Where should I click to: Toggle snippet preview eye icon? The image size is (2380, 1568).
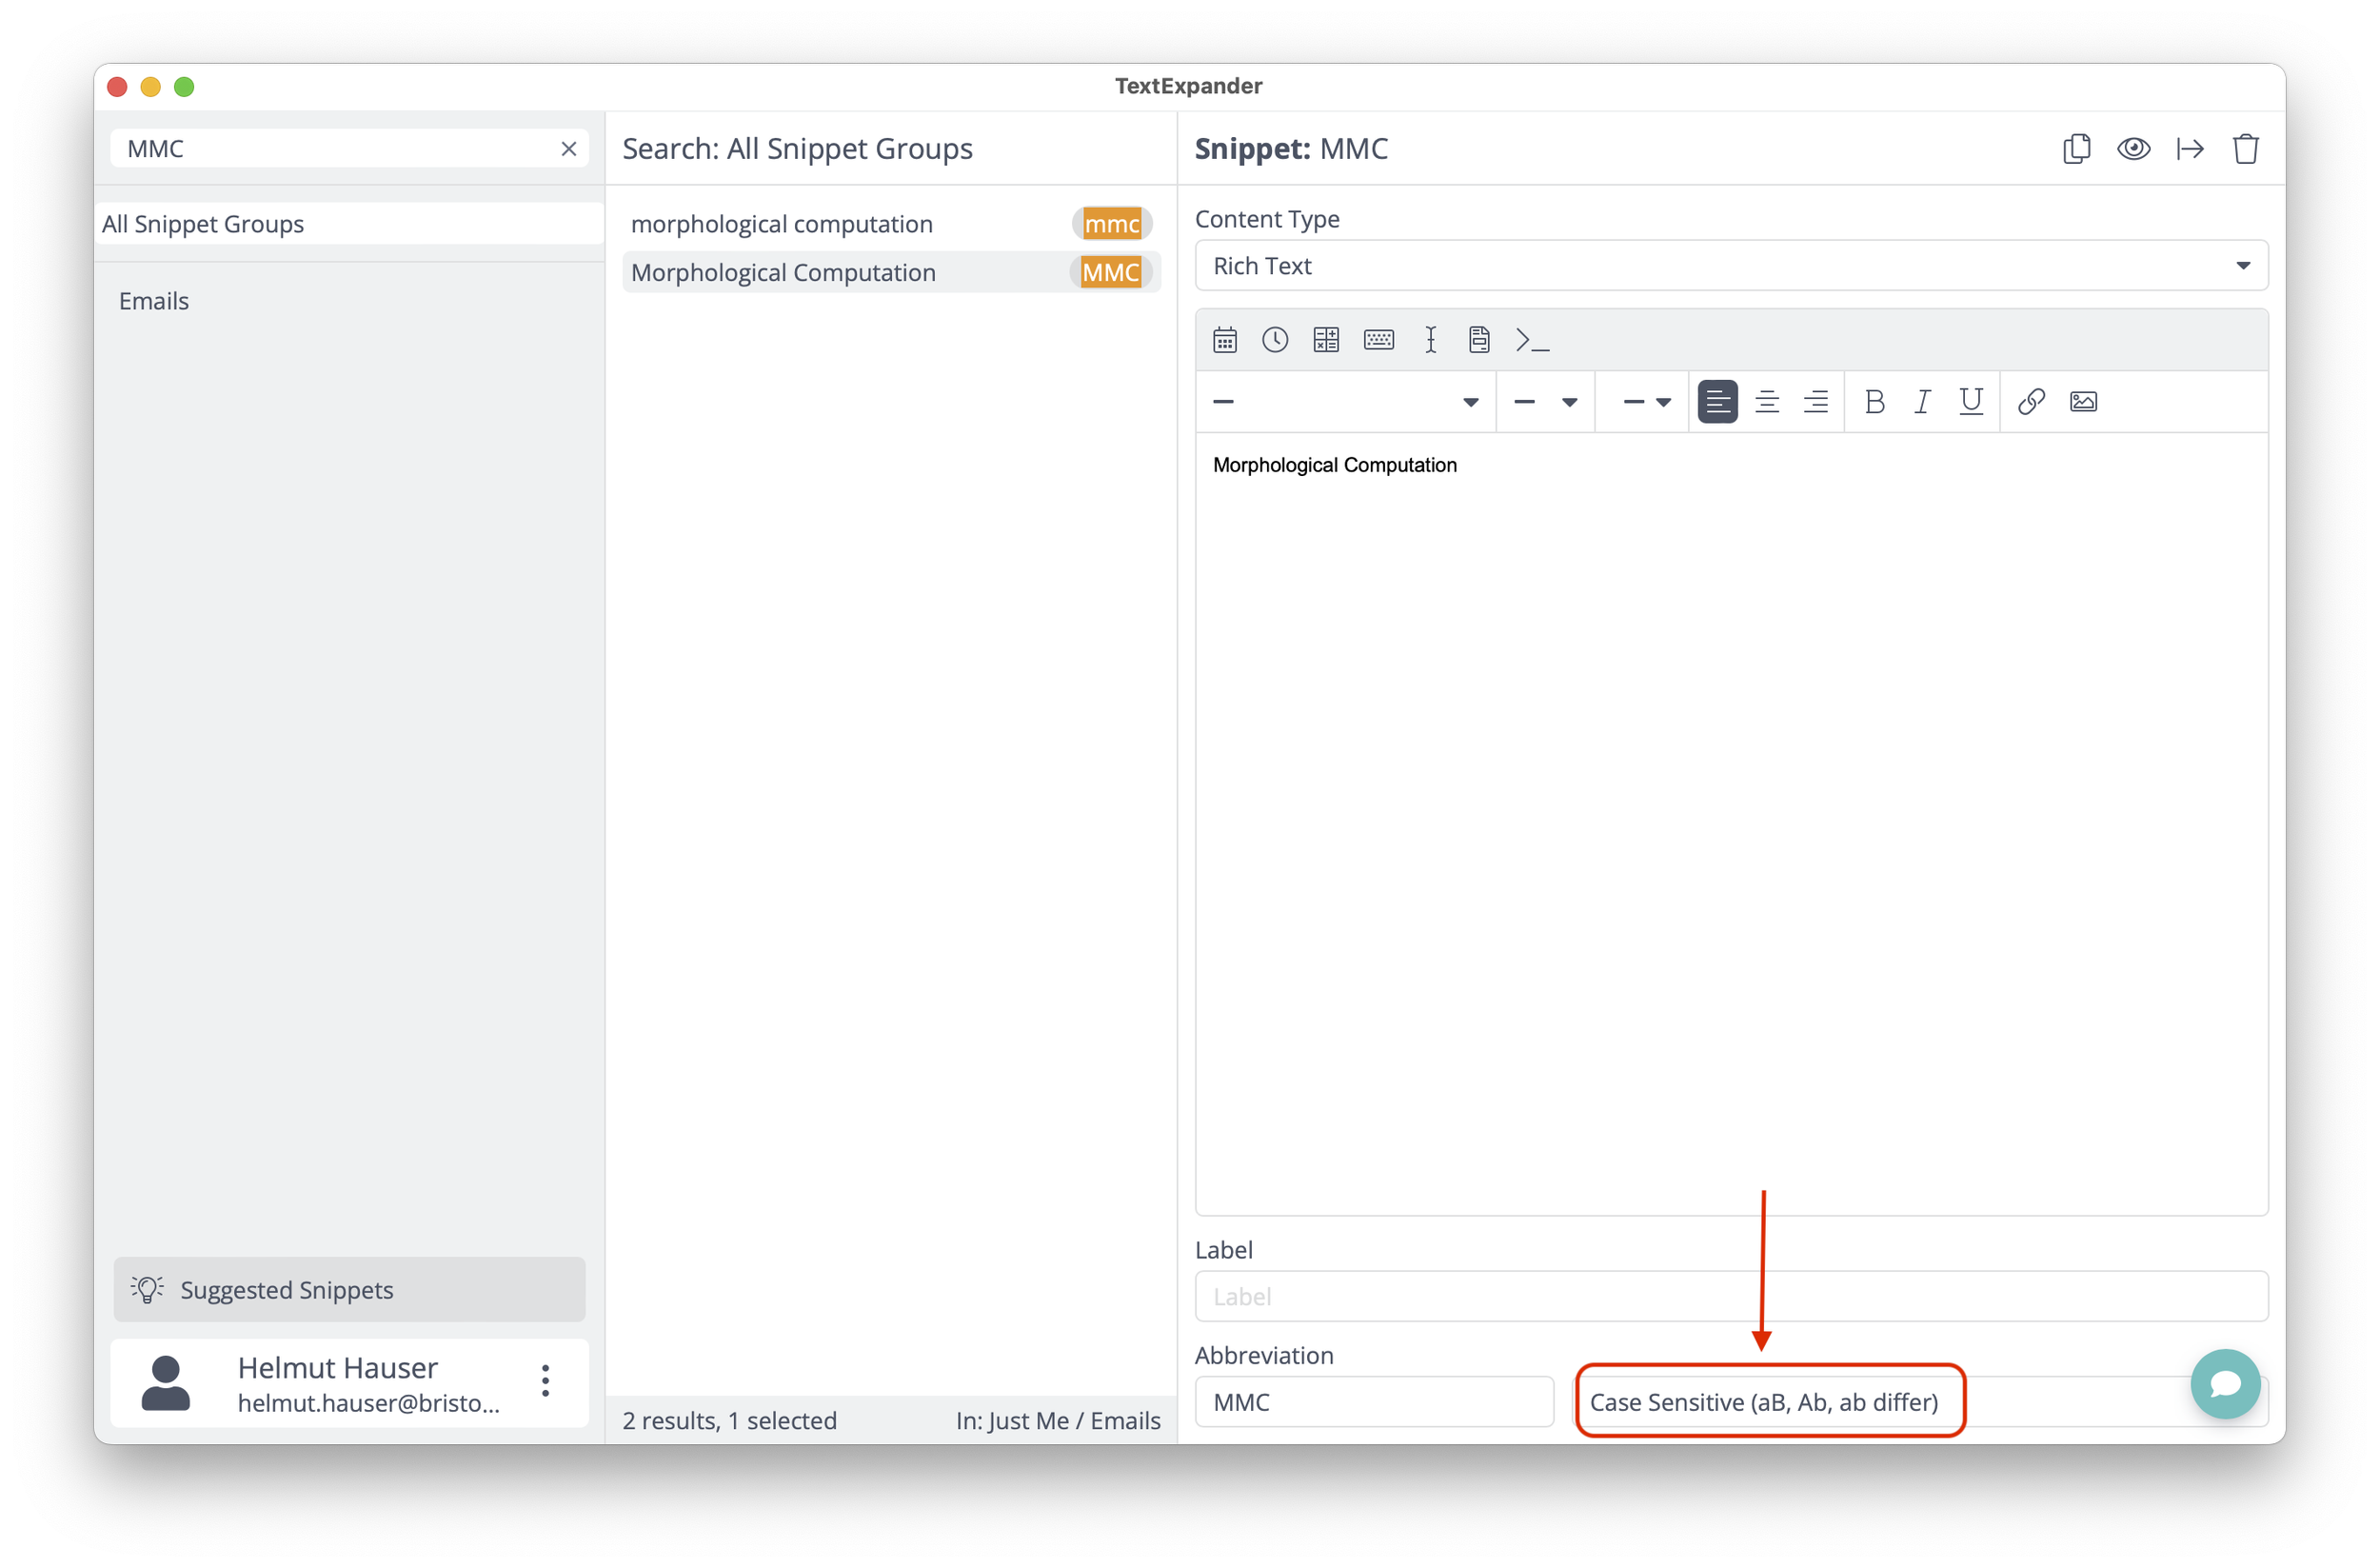pyautogui.click(x=2133, y=149)
